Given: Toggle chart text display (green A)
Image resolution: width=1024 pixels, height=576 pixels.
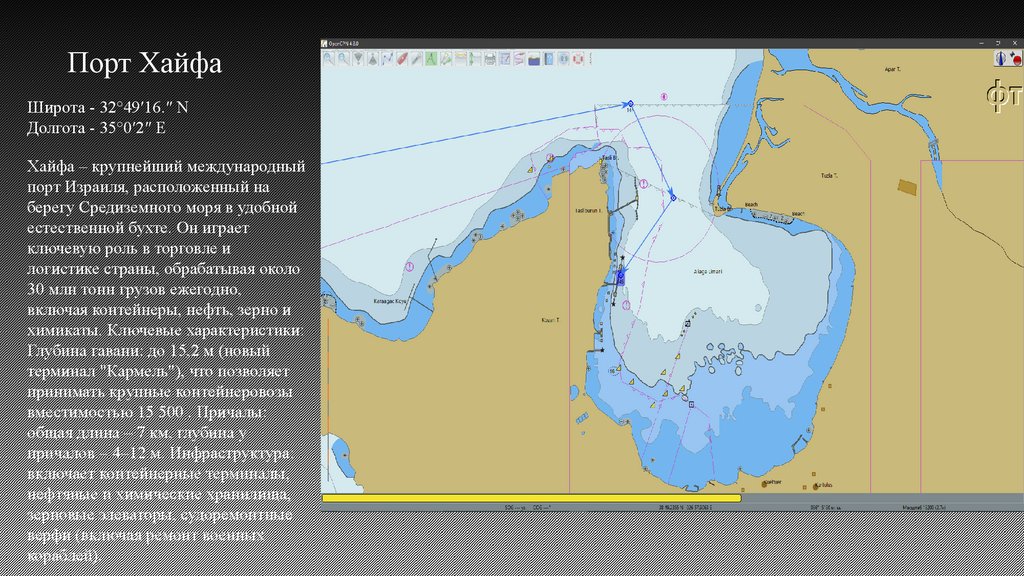Looking at the screenshot, I should (431, 59).
